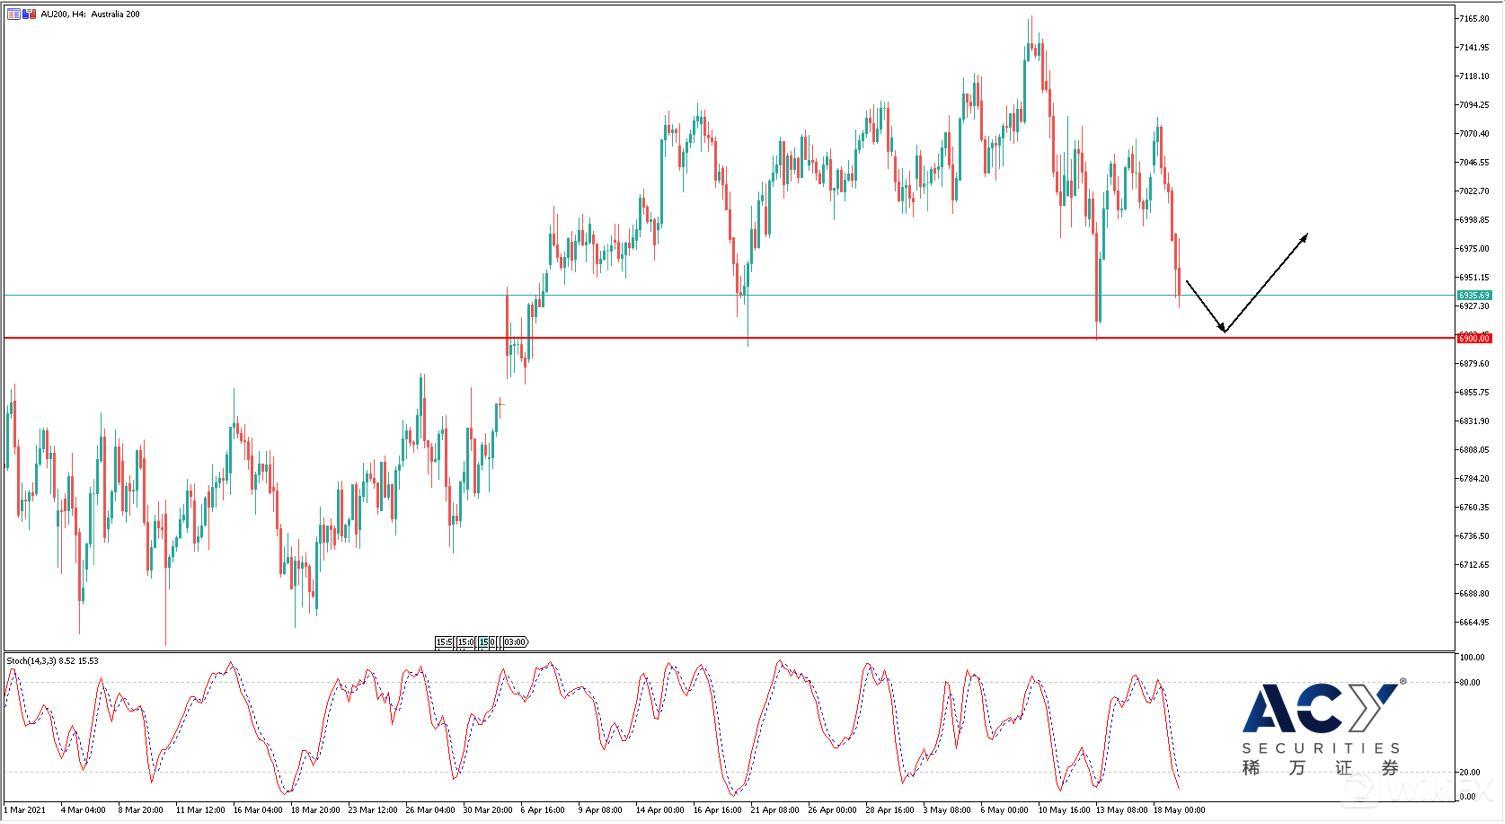Click the 80.00 stochastic scale label
The image size is (1505, 824).
[x=1470, y=683]
